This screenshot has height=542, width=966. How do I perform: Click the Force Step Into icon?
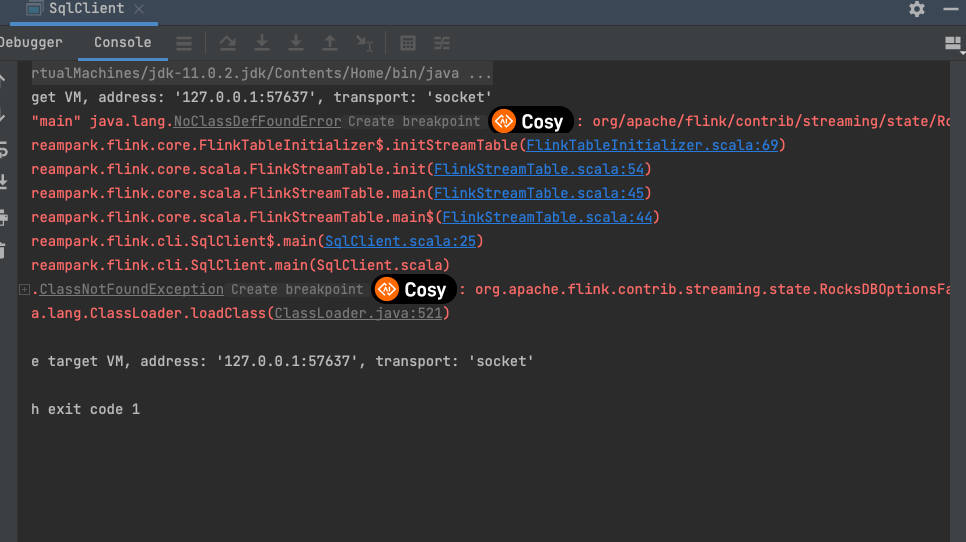[x=296, y=43]
